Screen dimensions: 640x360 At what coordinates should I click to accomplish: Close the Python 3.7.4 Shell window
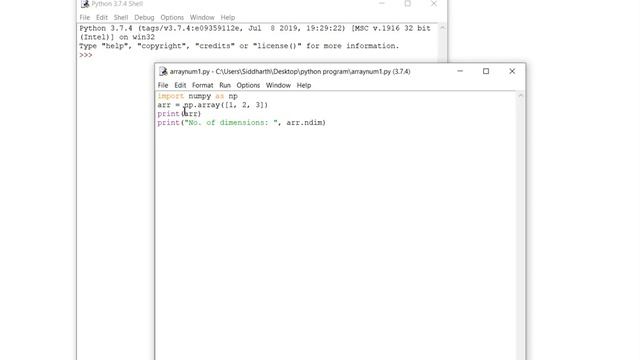click(433, 4)
